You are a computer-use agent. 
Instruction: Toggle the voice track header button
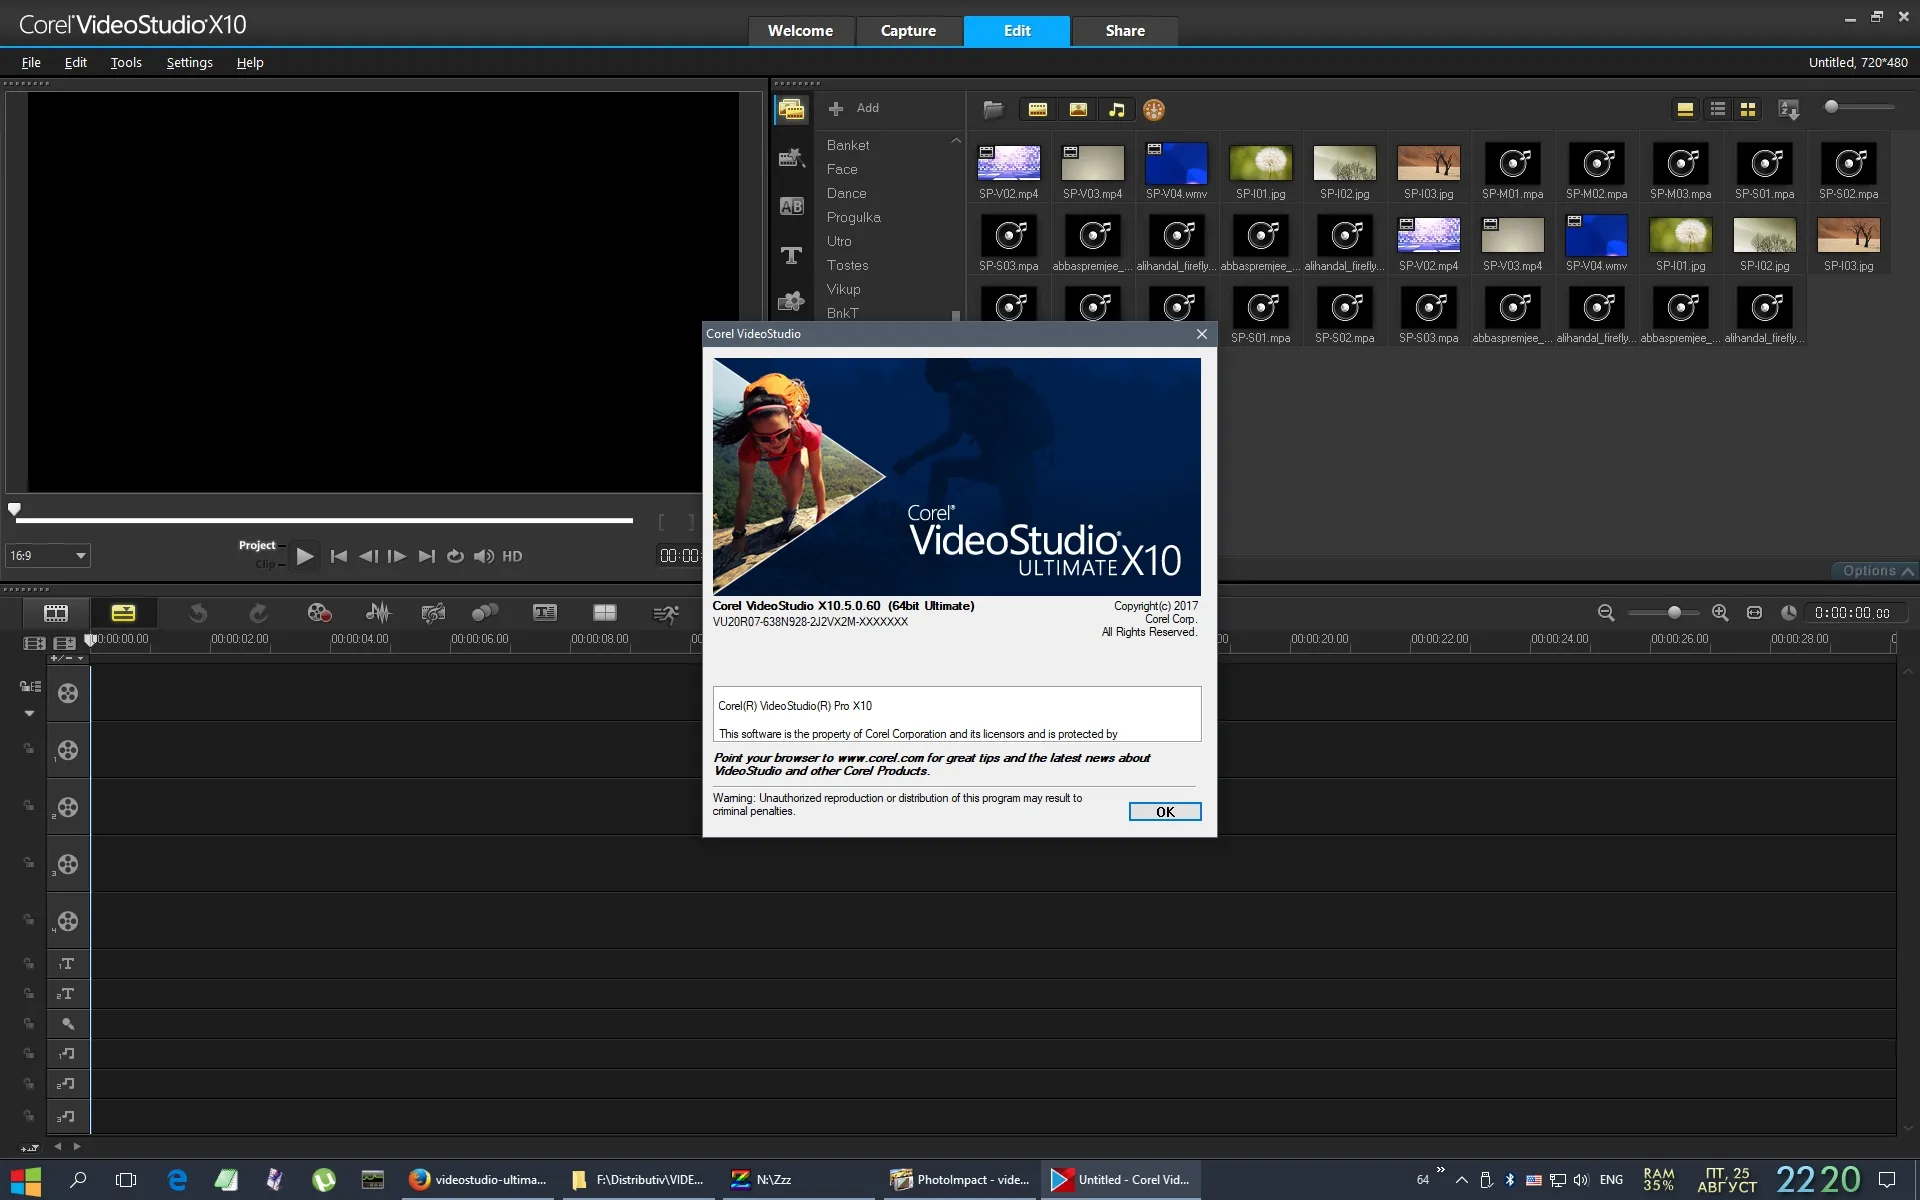coord(67,1024)
